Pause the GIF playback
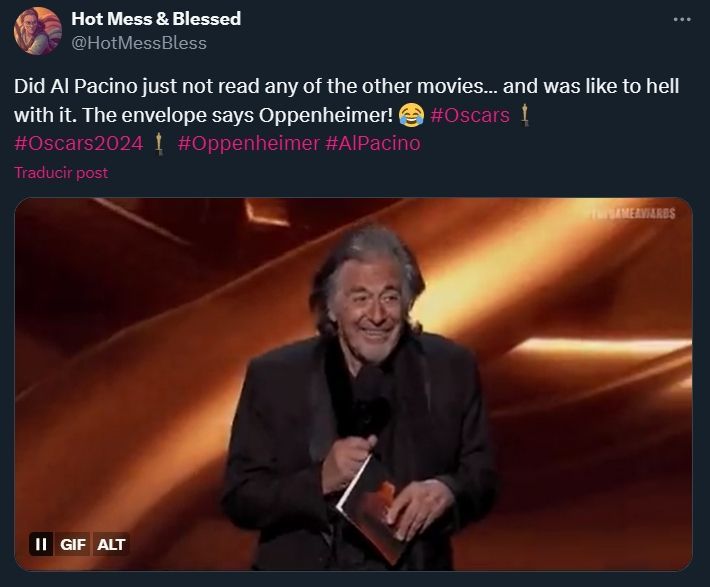This screenshot has height=587, width=710. tap(41, 544)
